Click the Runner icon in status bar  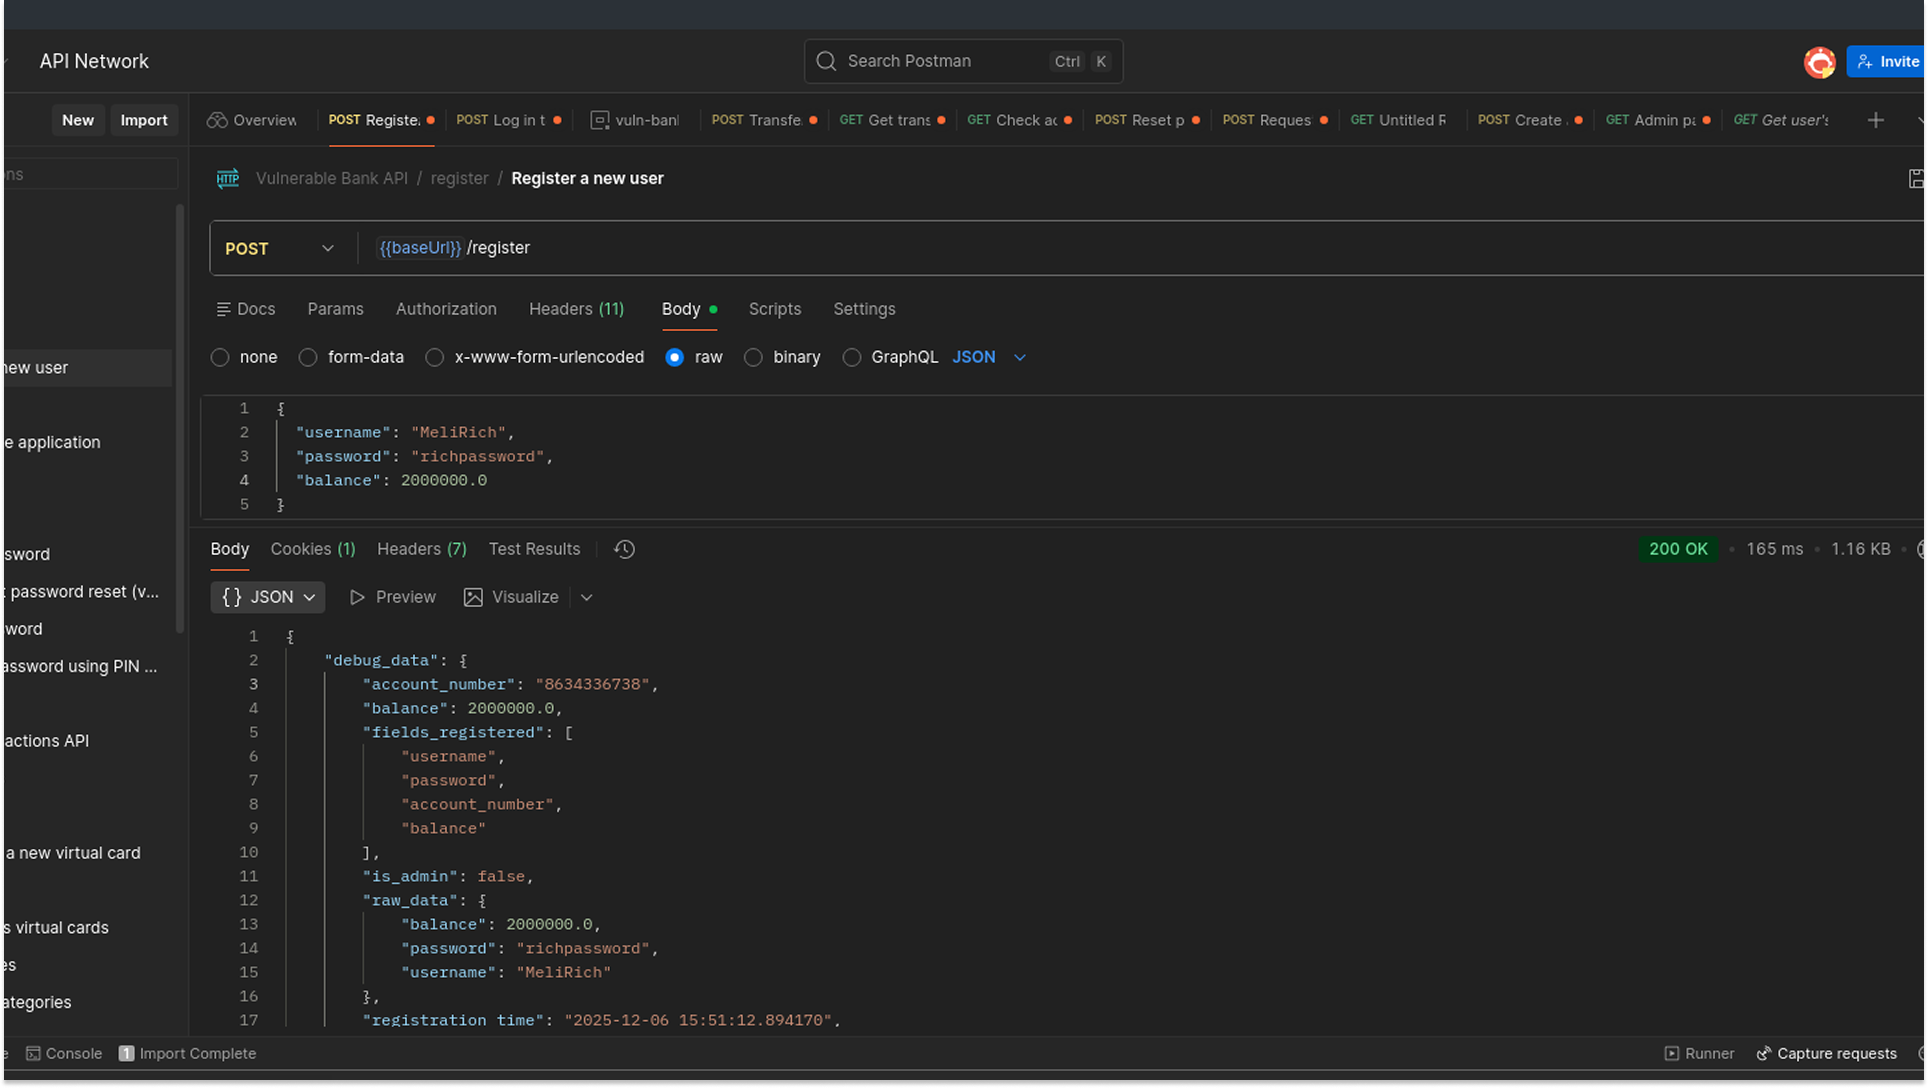[x=1672, y=1053]
